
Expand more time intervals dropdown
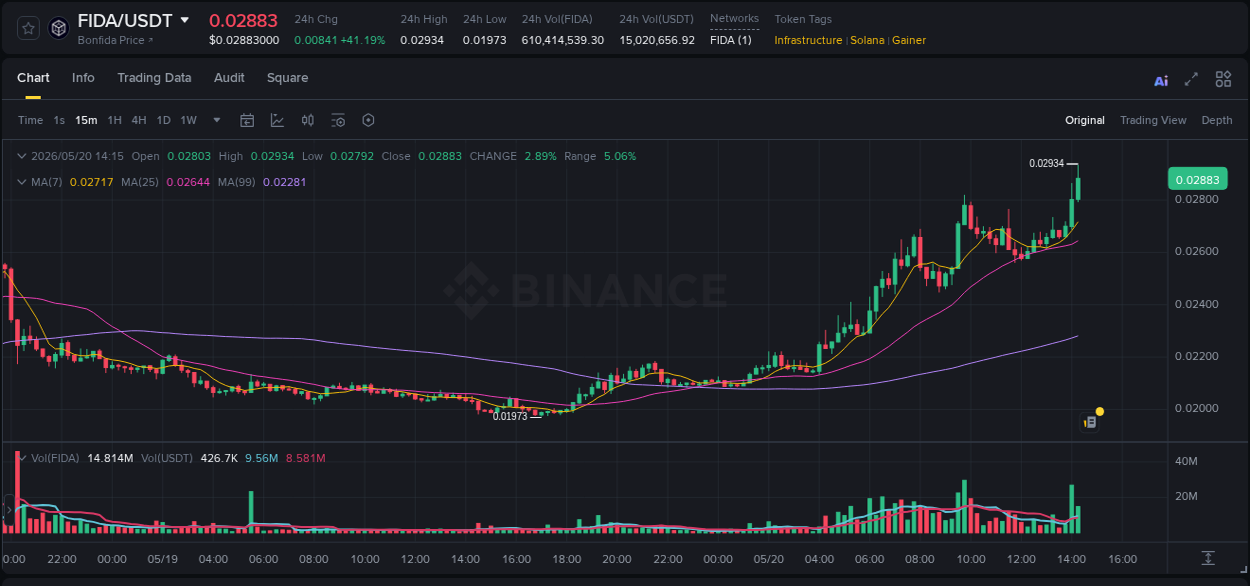tap(217, 120)
